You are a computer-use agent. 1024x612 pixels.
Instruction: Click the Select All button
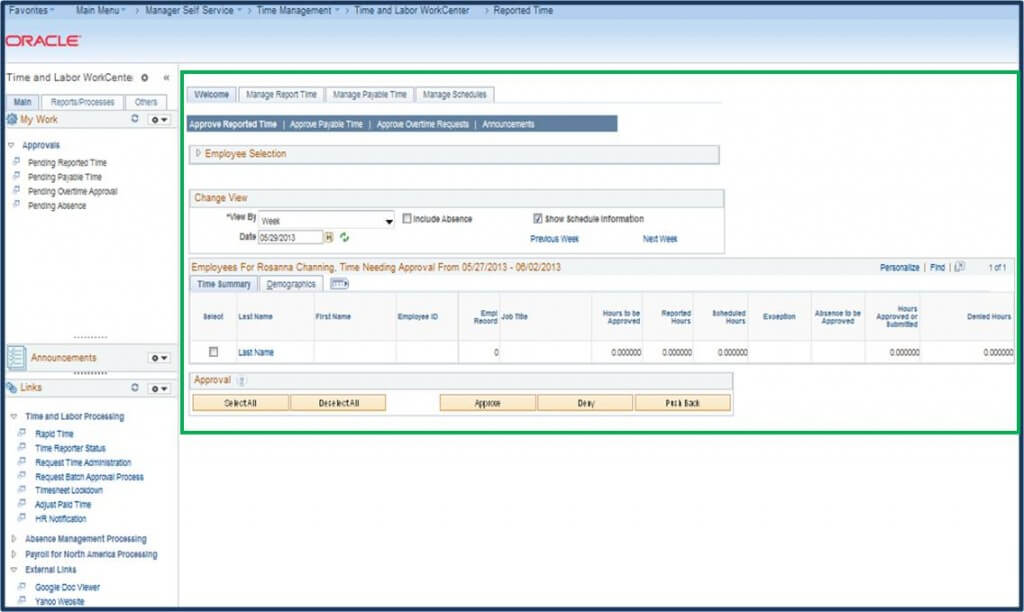(x=240, y=403)
